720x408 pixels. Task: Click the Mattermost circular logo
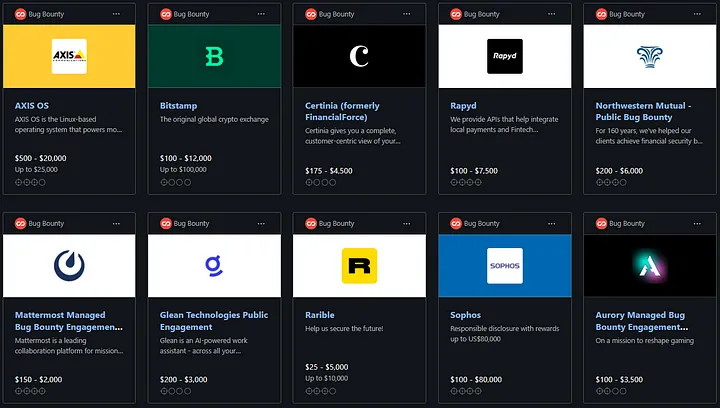(x=69, y=265)
